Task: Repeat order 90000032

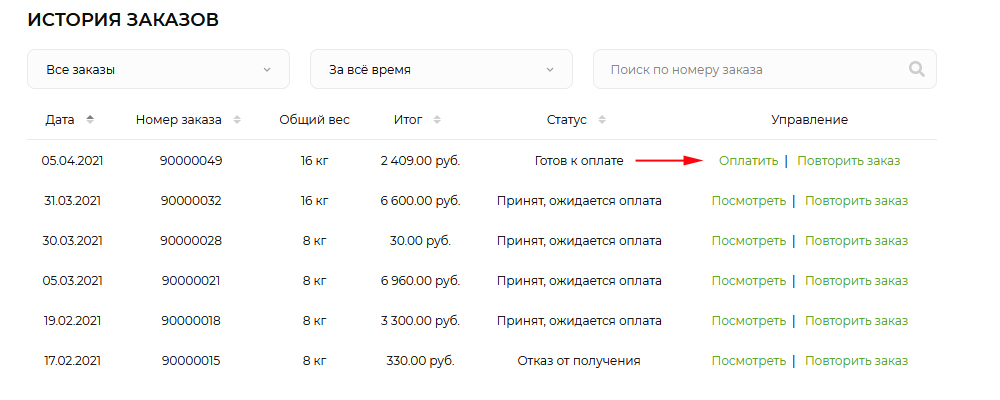Action: (x=856, y=200)
